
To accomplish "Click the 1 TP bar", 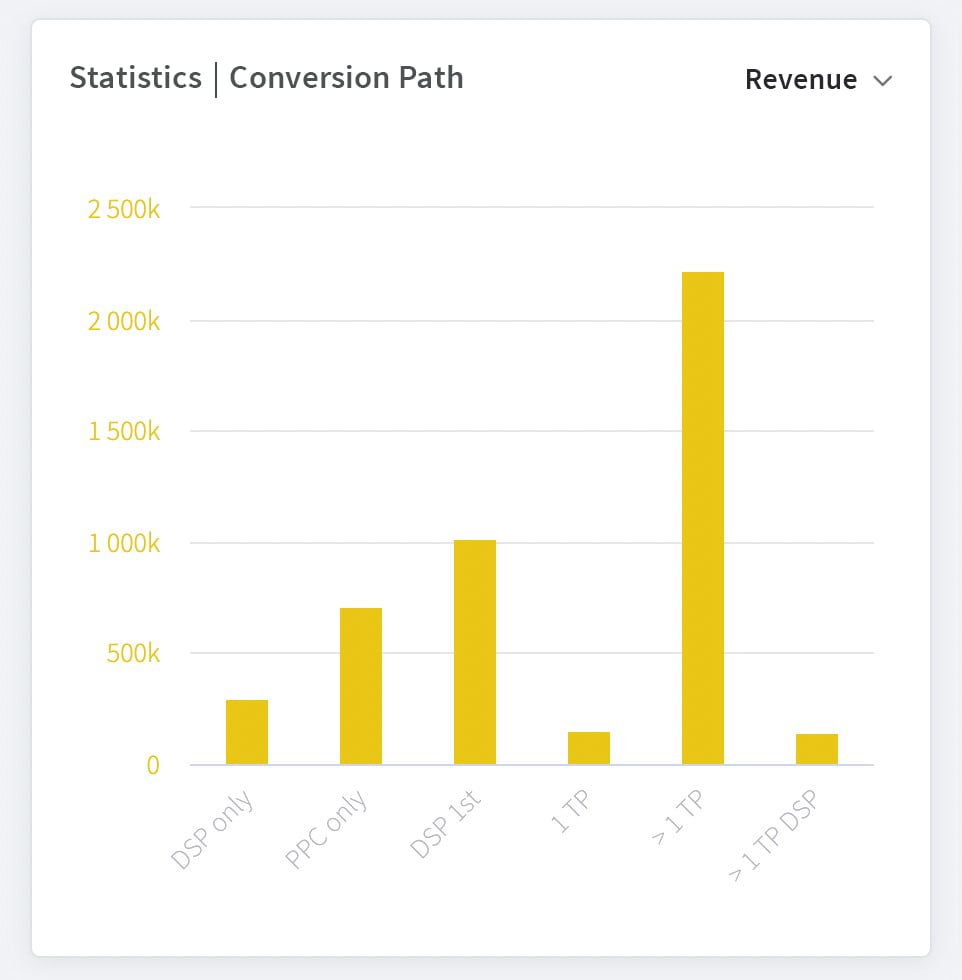I will [589, 748].
